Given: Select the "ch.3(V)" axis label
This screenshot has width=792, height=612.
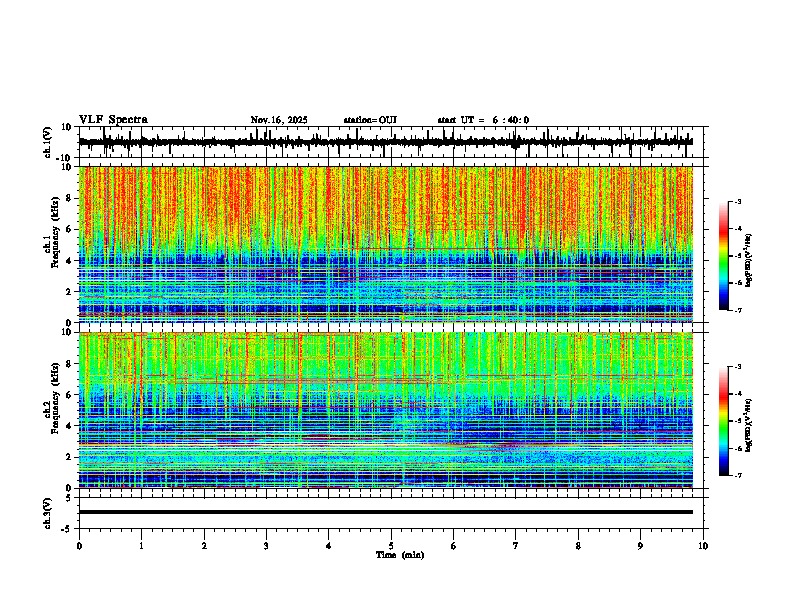Looking at the screenshot, I should click(49, 513).
